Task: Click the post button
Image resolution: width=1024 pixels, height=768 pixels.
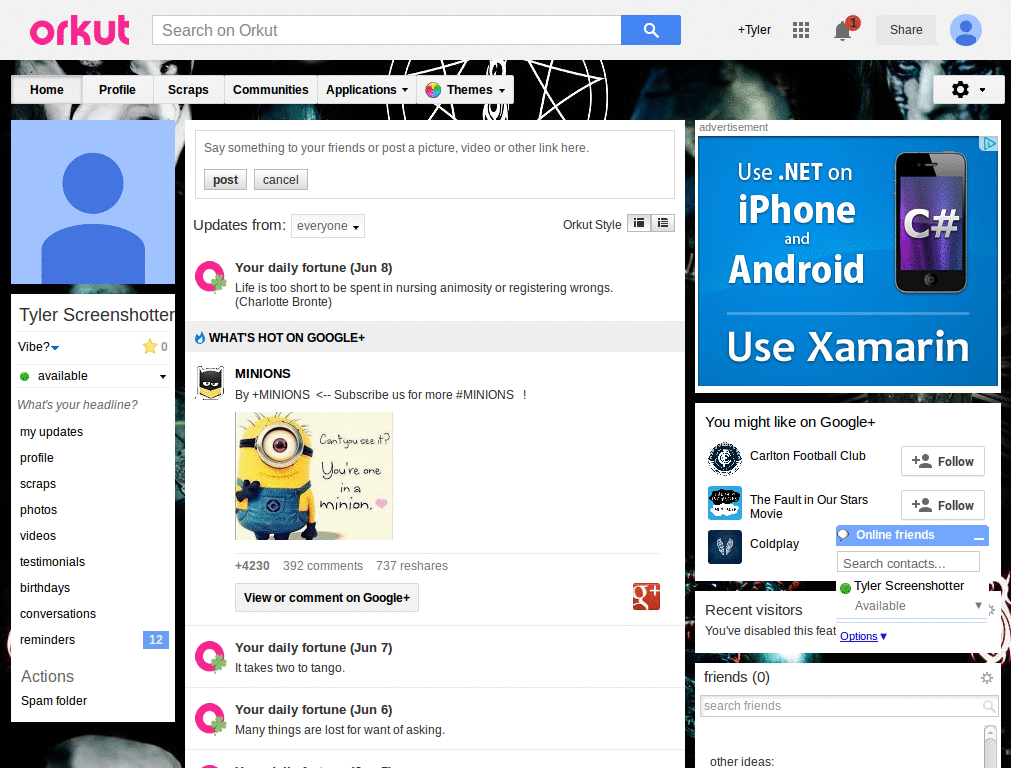Action: [x=225, y=180]
